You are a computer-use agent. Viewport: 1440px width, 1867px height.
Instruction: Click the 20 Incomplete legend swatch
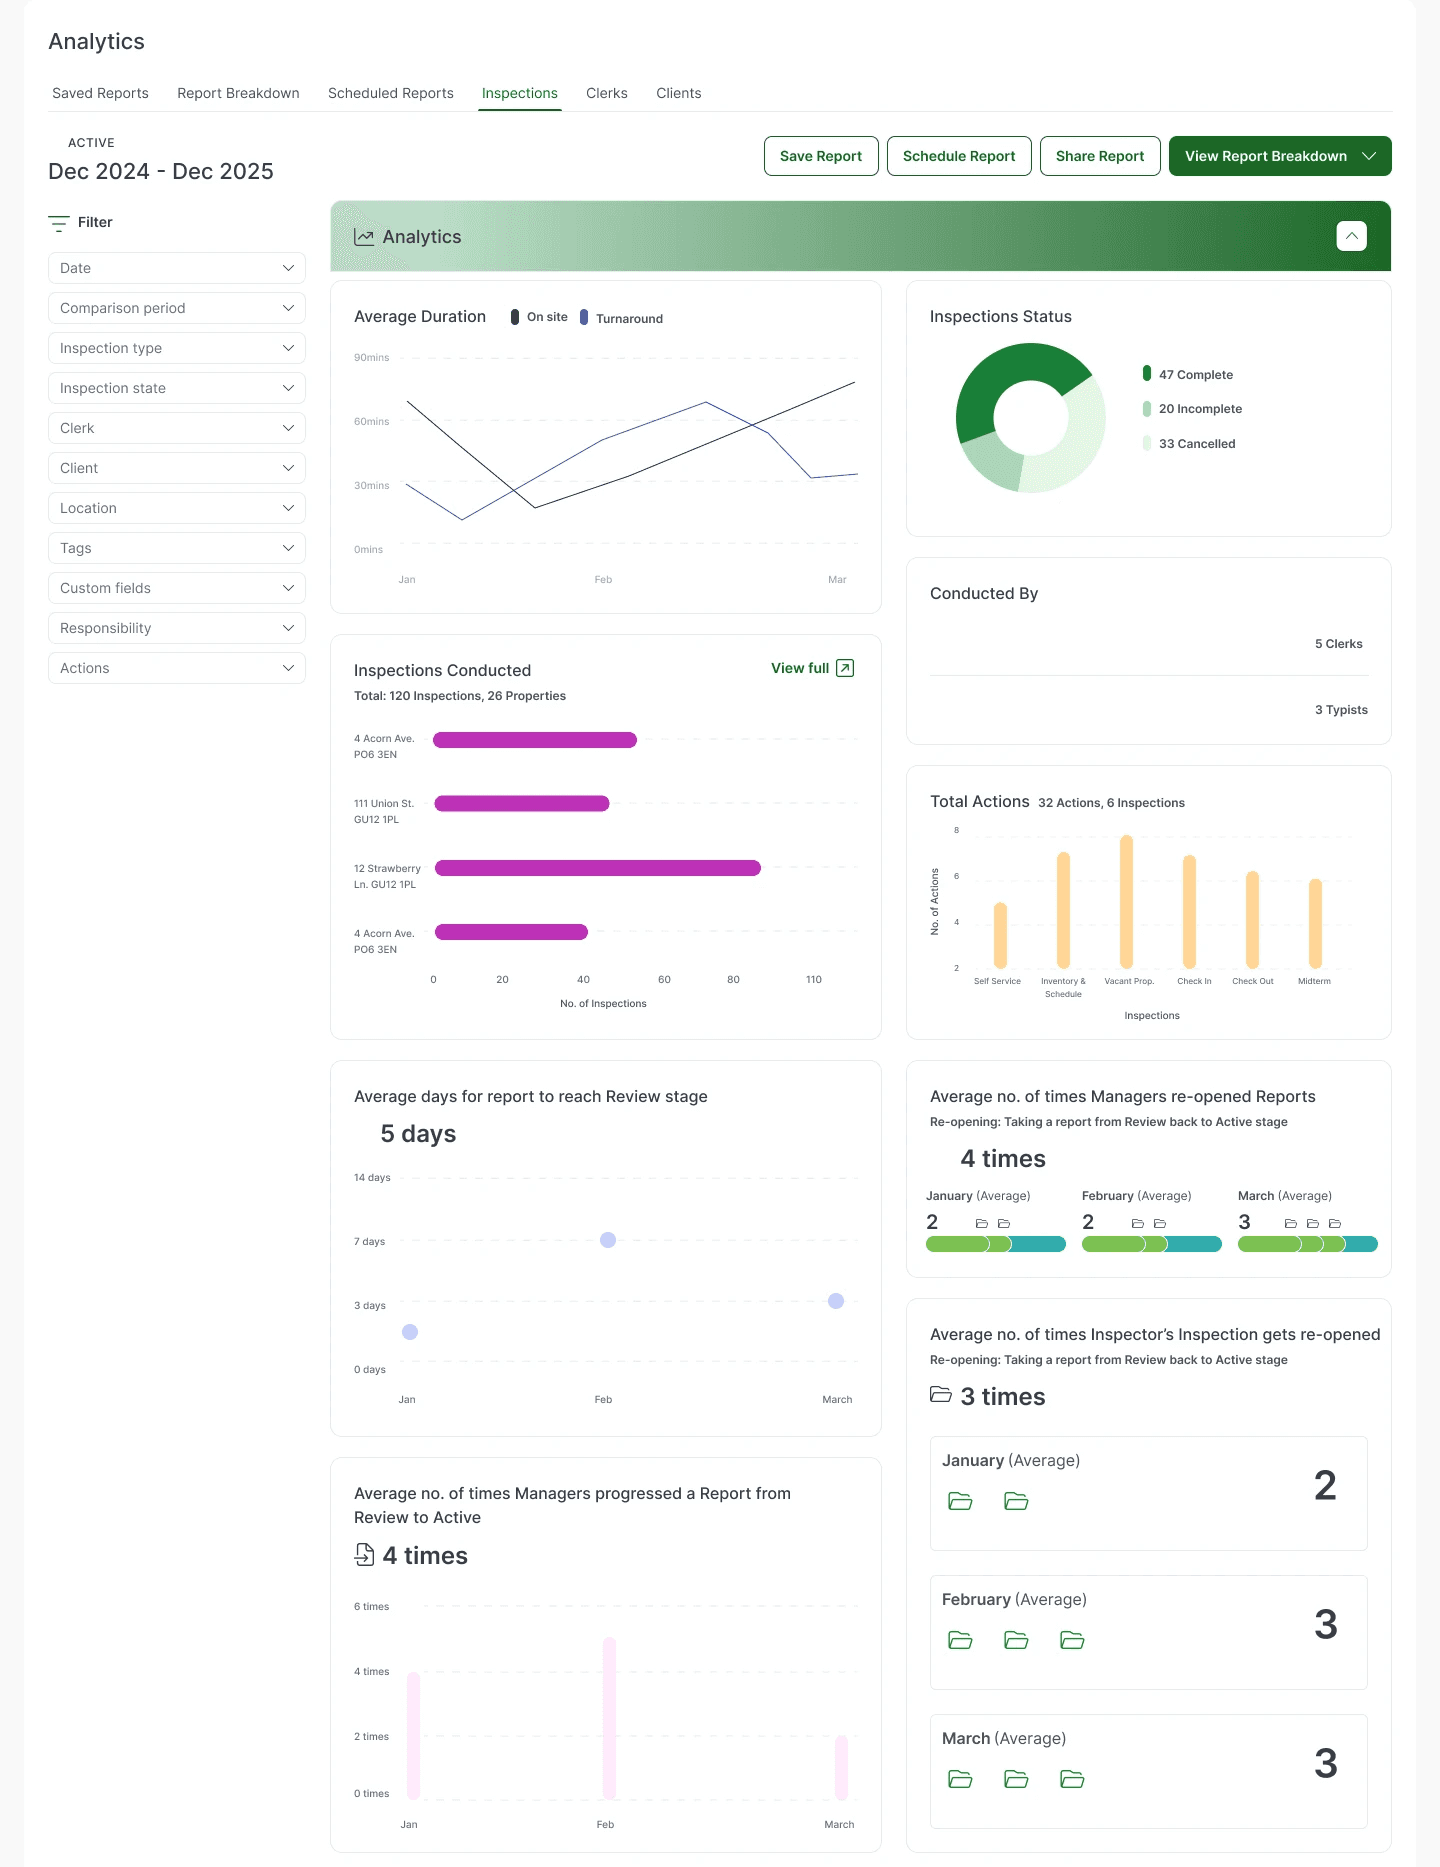(x=1147, y=408)
